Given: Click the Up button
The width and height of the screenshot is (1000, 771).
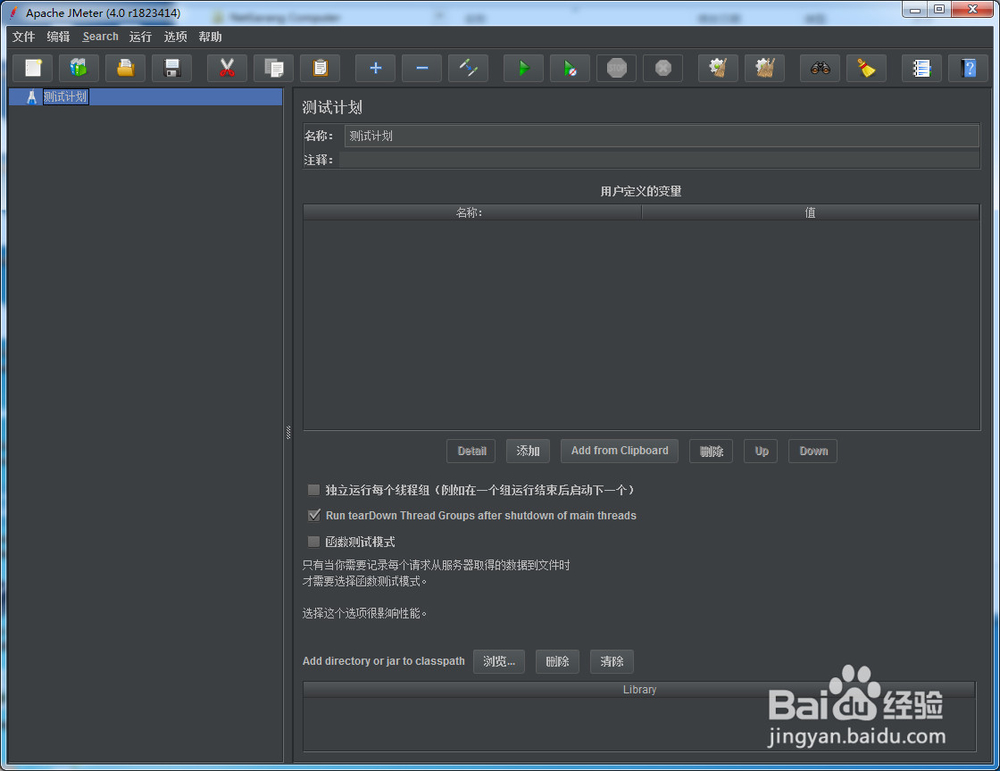Looking at the screenshot, I should (761, 451).
